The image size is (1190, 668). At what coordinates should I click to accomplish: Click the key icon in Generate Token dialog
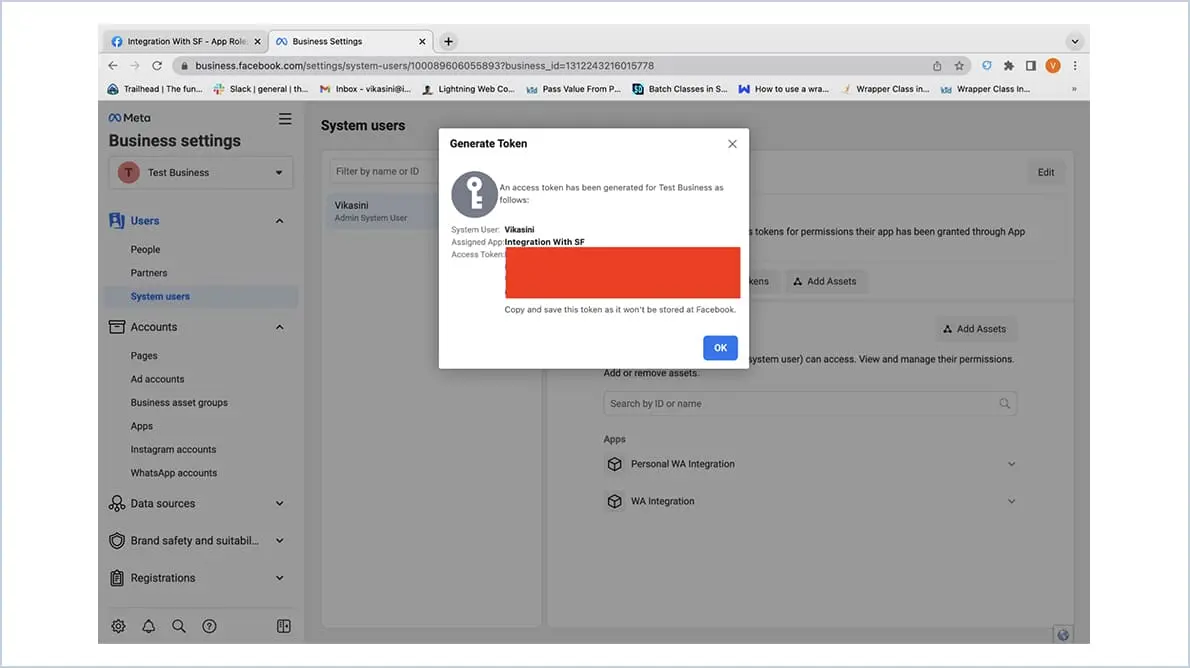(x=474, y=194)
